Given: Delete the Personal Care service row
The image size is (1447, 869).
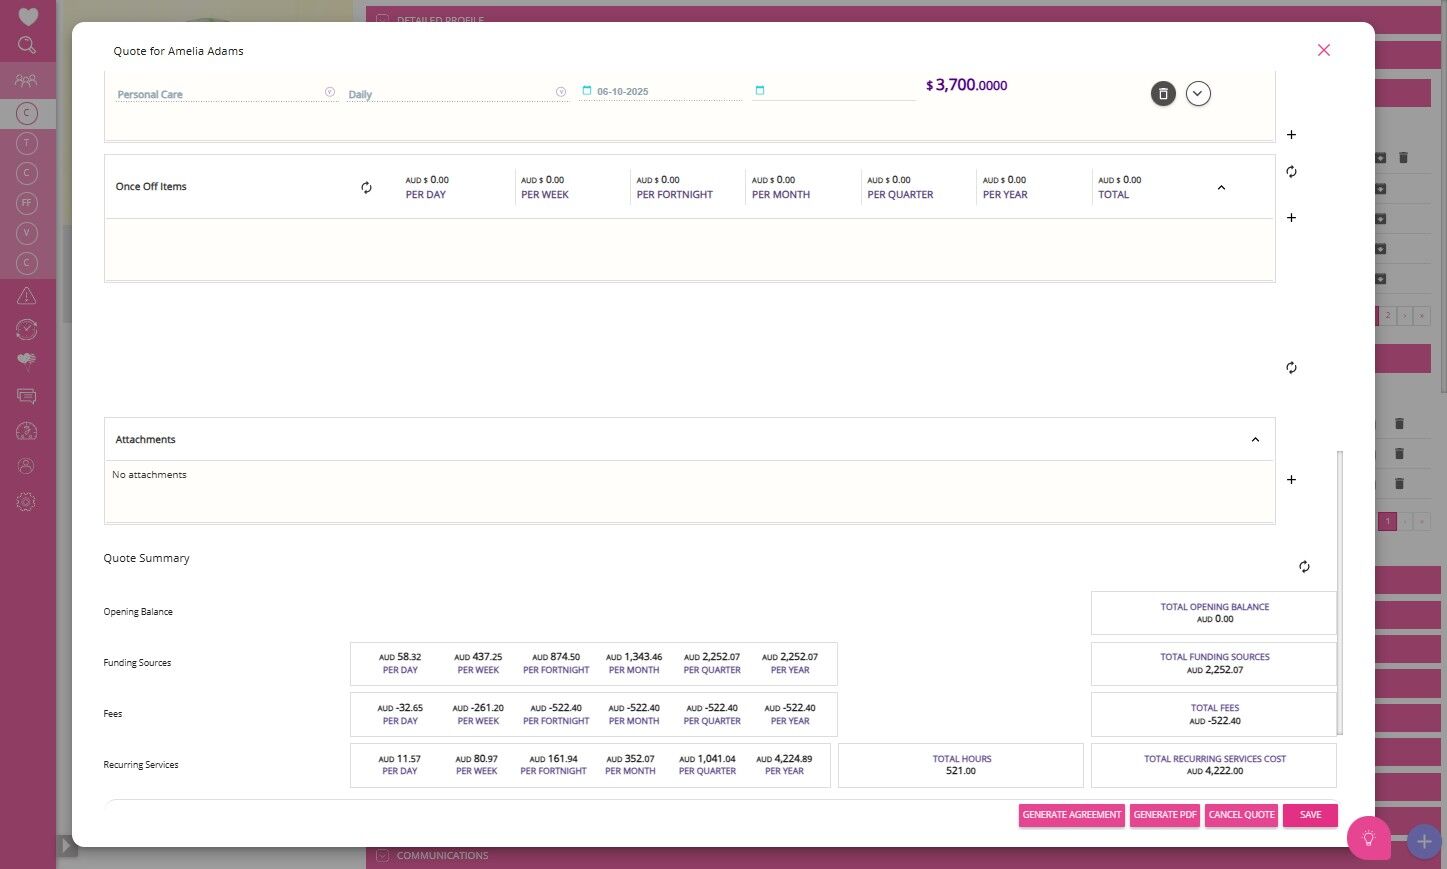Looking at the screenshot, I should 1162,94.
